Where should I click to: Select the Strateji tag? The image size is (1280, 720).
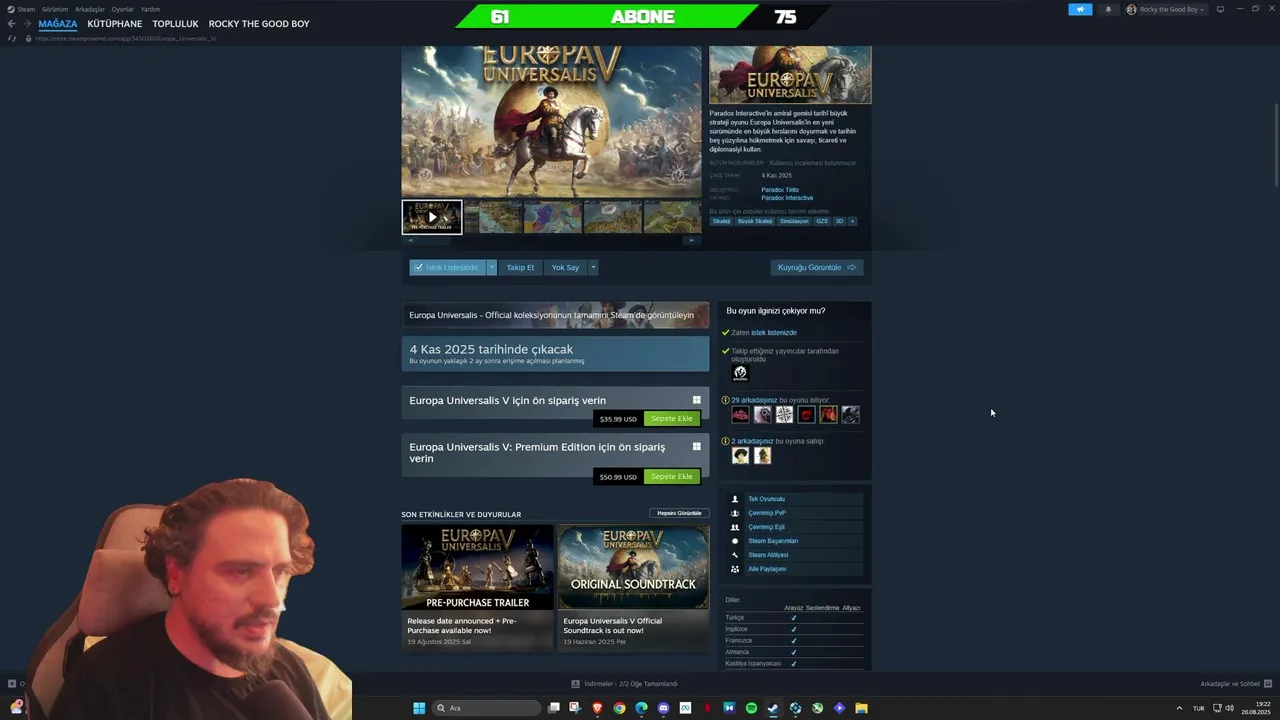pyautogui.click(x=721, y=221)
